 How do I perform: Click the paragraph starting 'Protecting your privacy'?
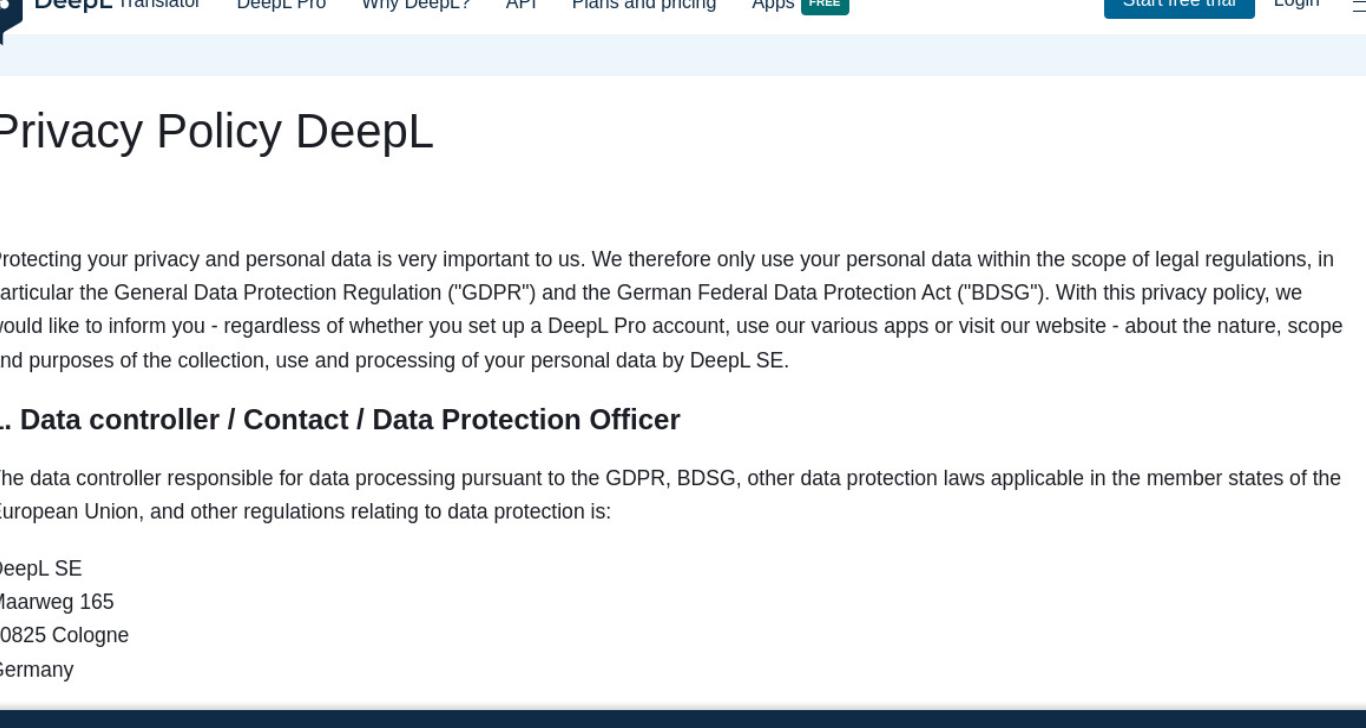(x=670, y=310)
